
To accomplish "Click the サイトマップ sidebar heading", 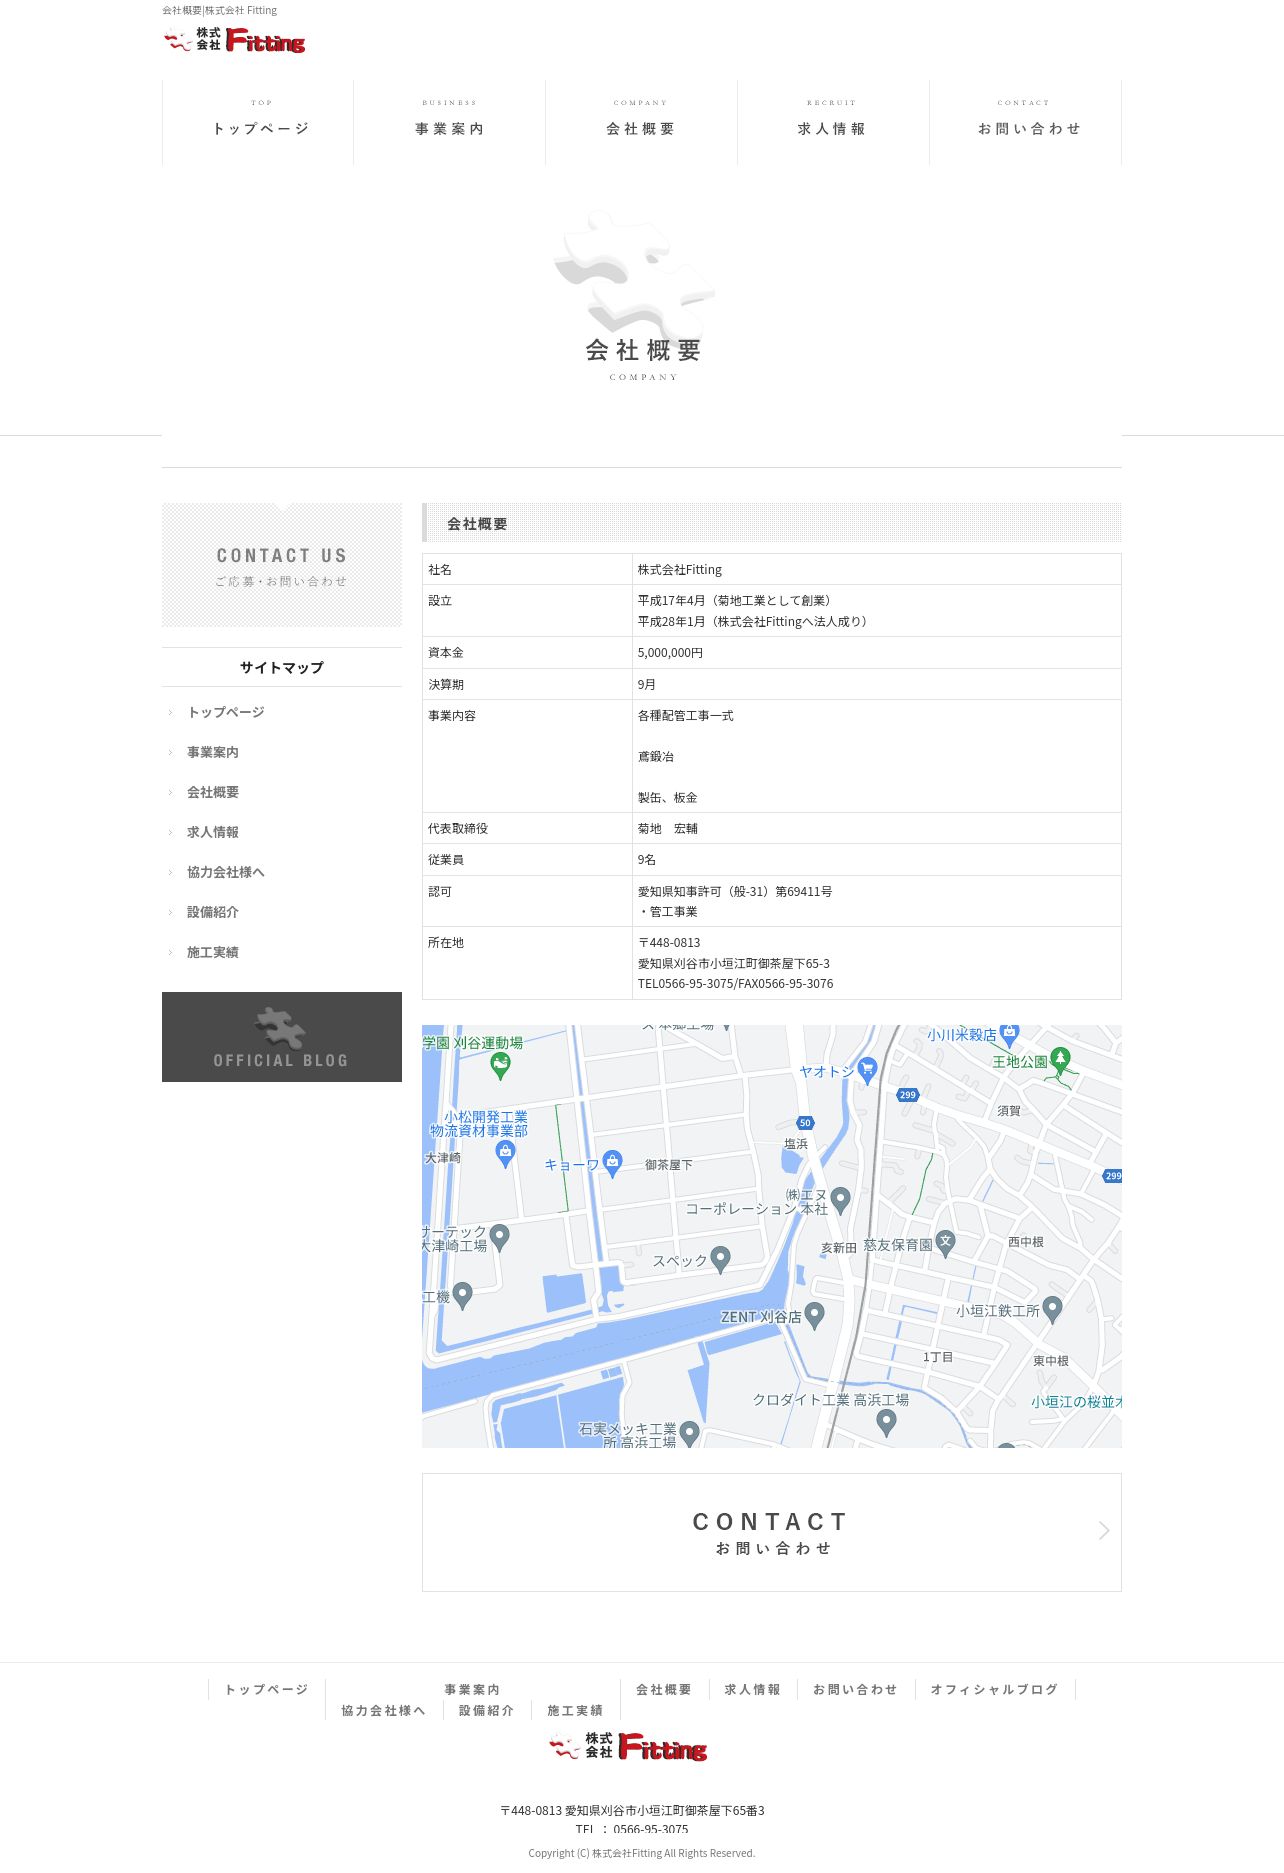I will [282, 667].
